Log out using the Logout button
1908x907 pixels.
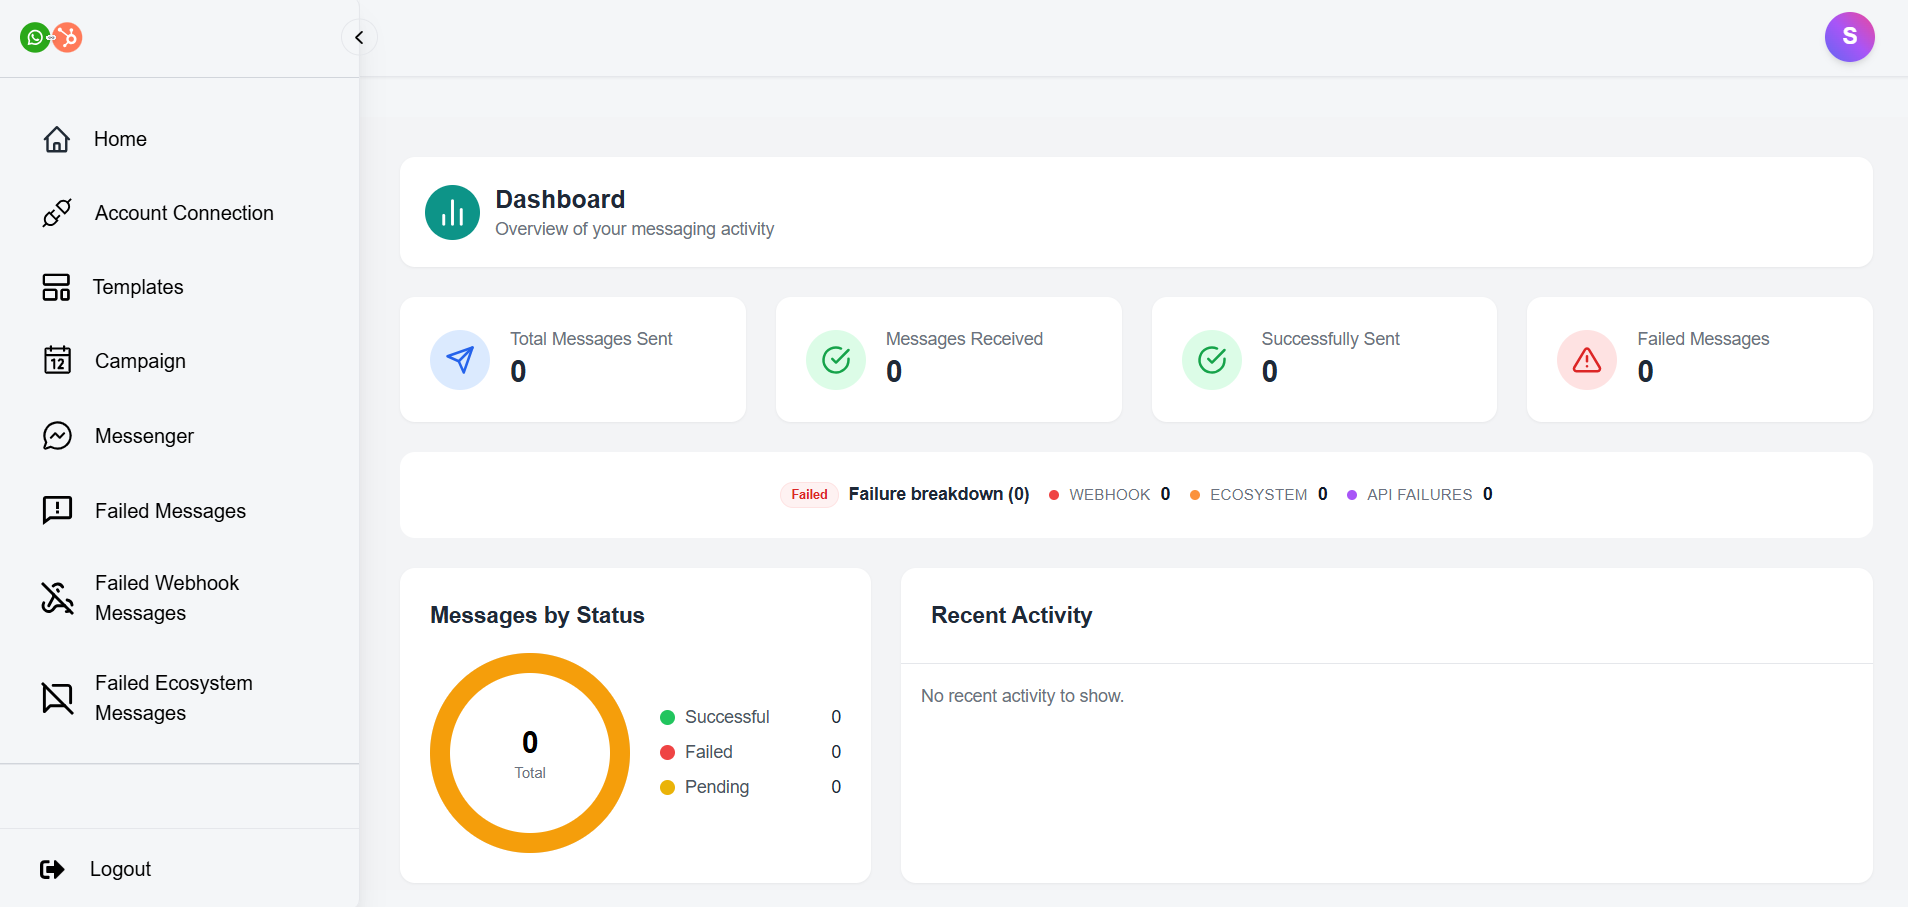click(x=97, y=869)
